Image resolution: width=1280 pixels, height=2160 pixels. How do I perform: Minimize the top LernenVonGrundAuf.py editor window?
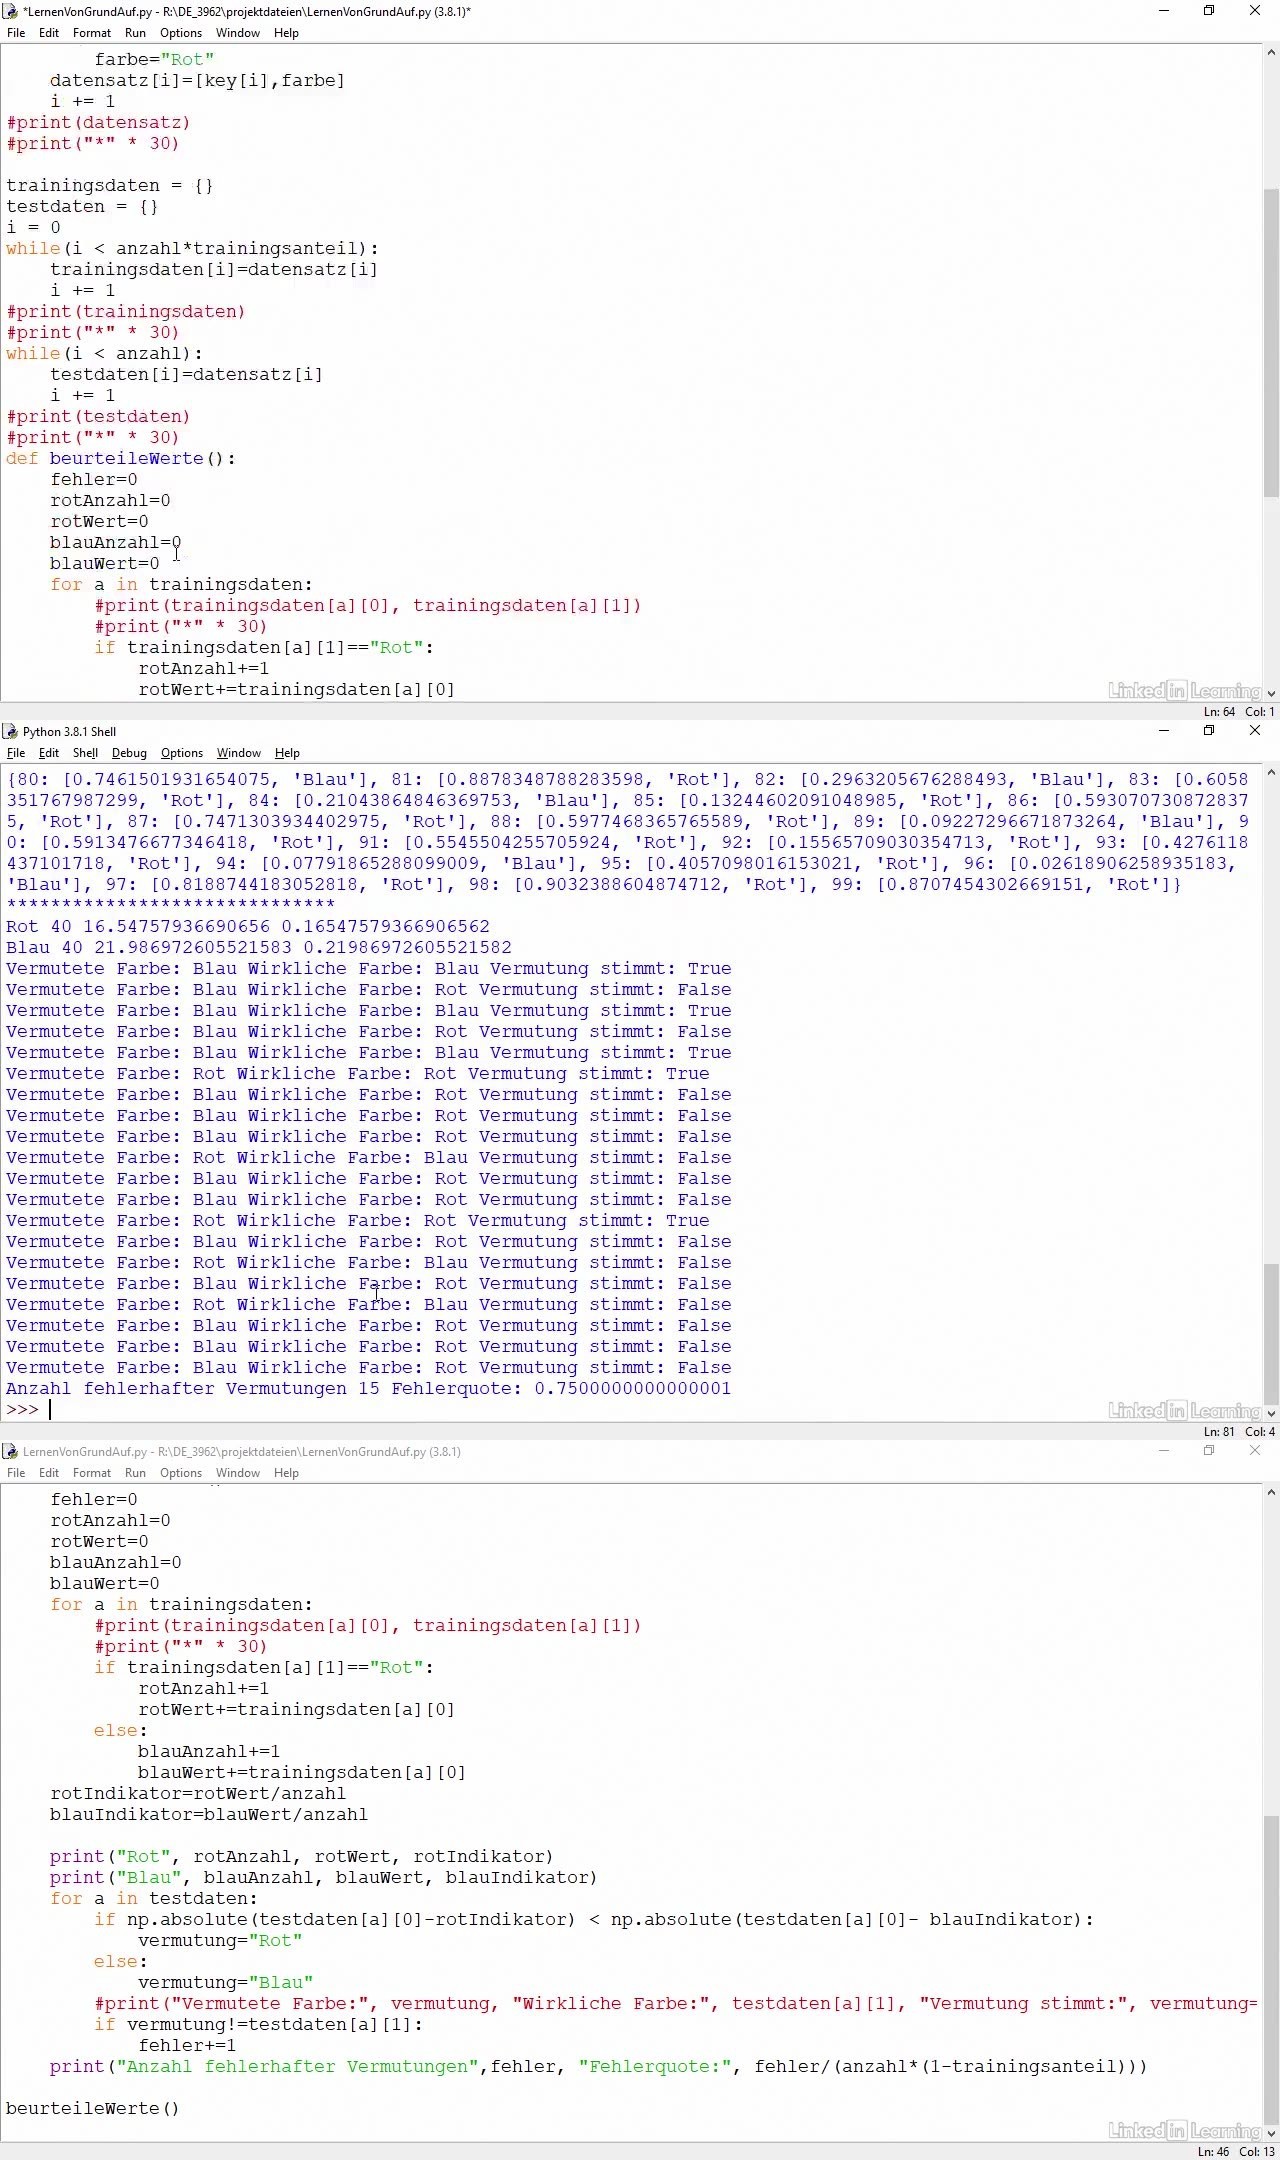click(1163, 11)
